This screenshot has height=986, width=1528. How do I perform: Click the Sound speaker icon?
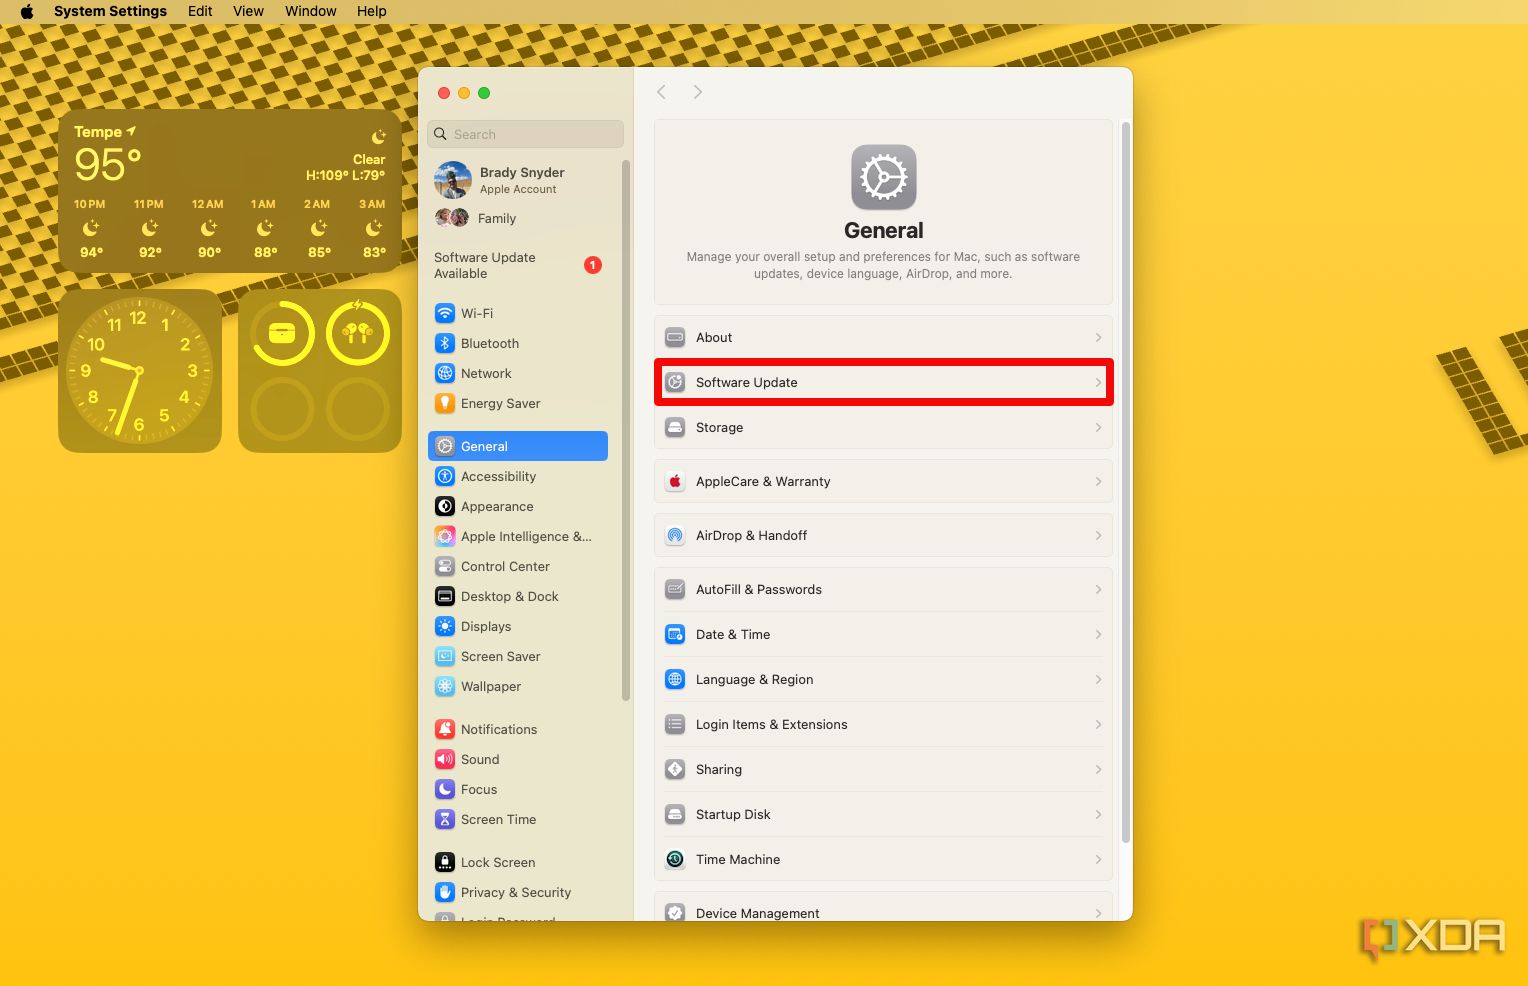(x=445, y=759)
